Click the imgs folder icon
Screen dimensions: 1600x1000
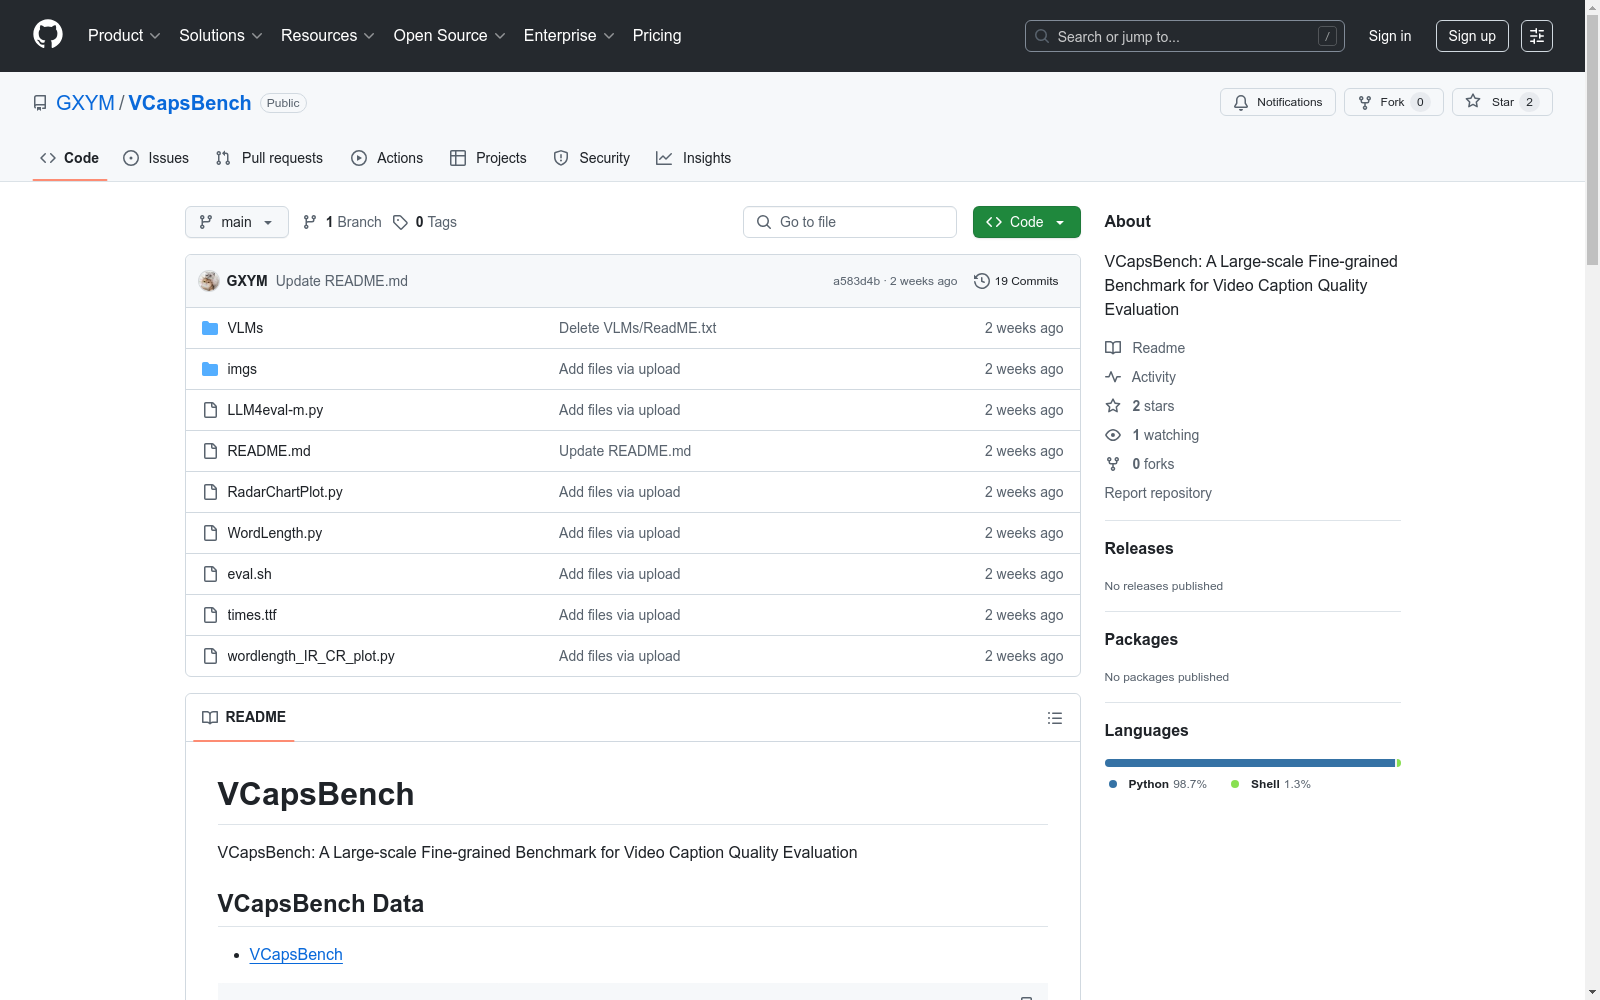point(210,369)
